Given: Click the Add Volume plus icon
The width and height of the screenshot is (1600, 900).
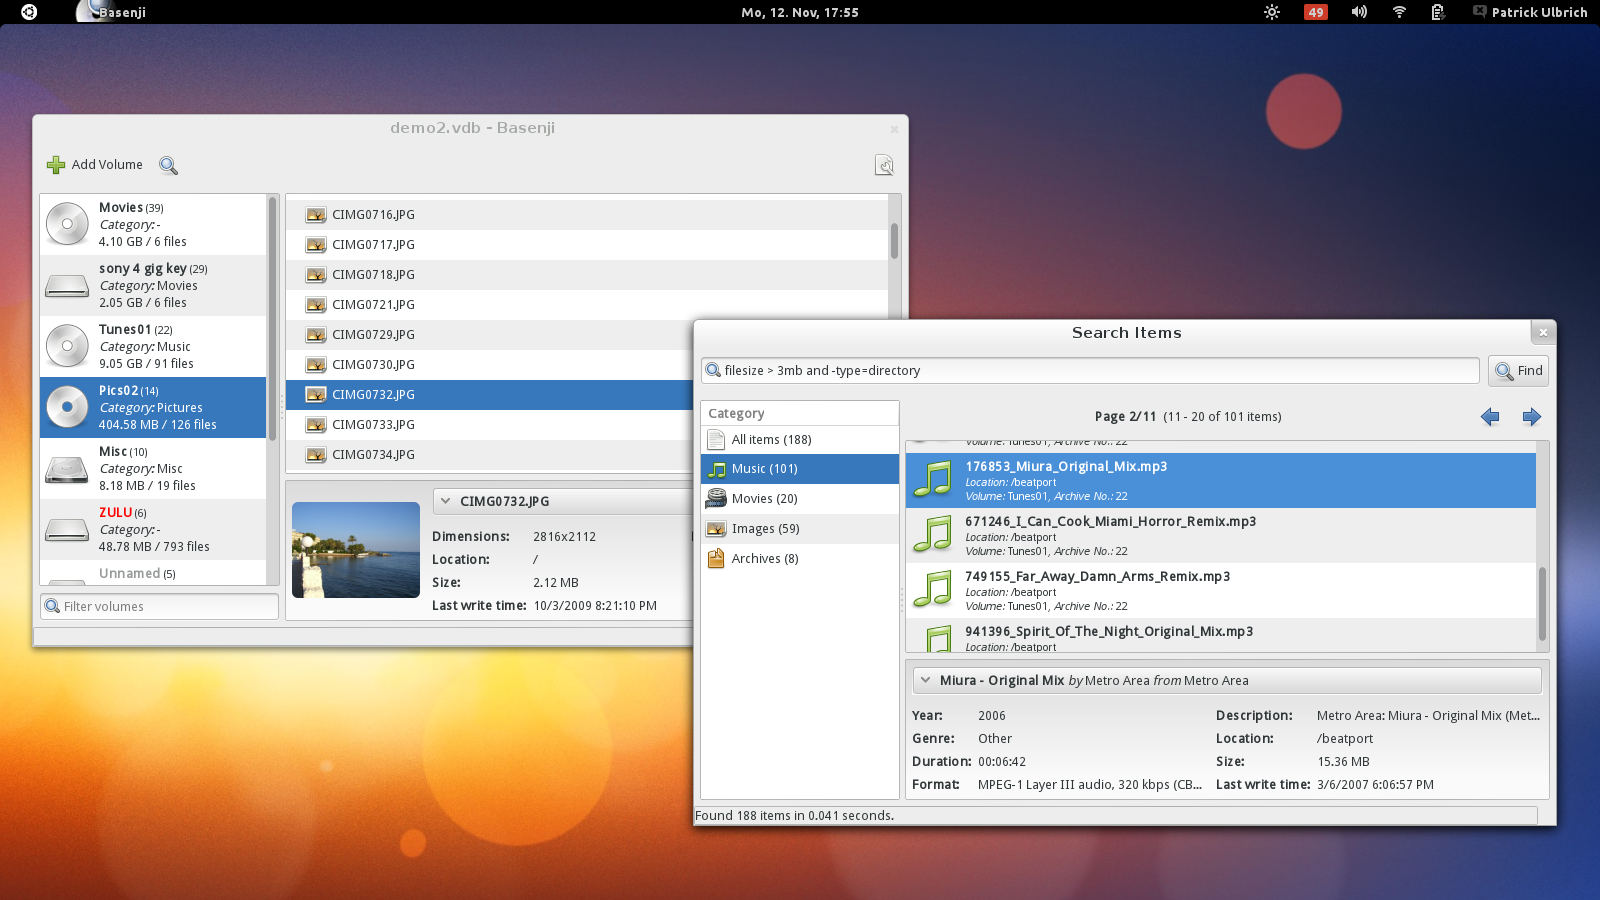Looking at the screenshot, I should click(x=56, y=165).
